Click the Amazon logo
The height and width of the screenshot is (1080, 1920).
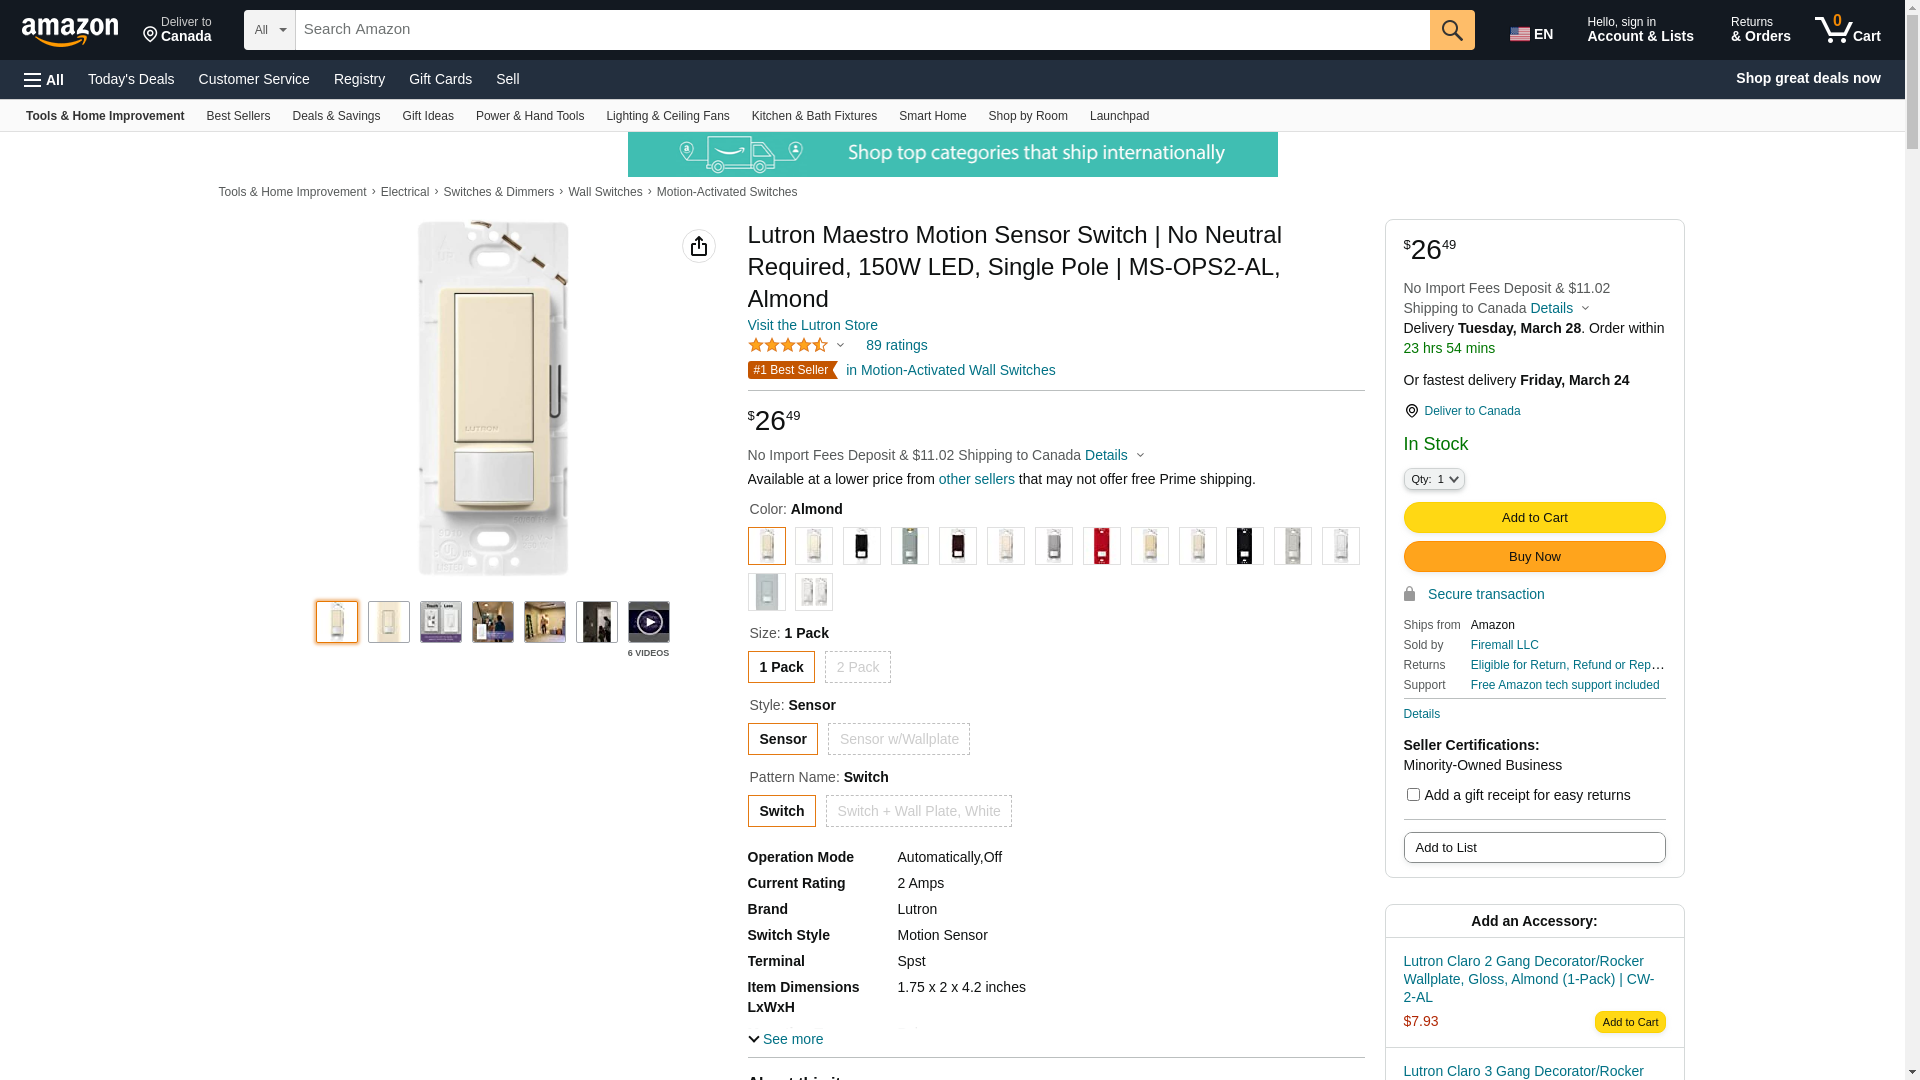click(70, 31)
